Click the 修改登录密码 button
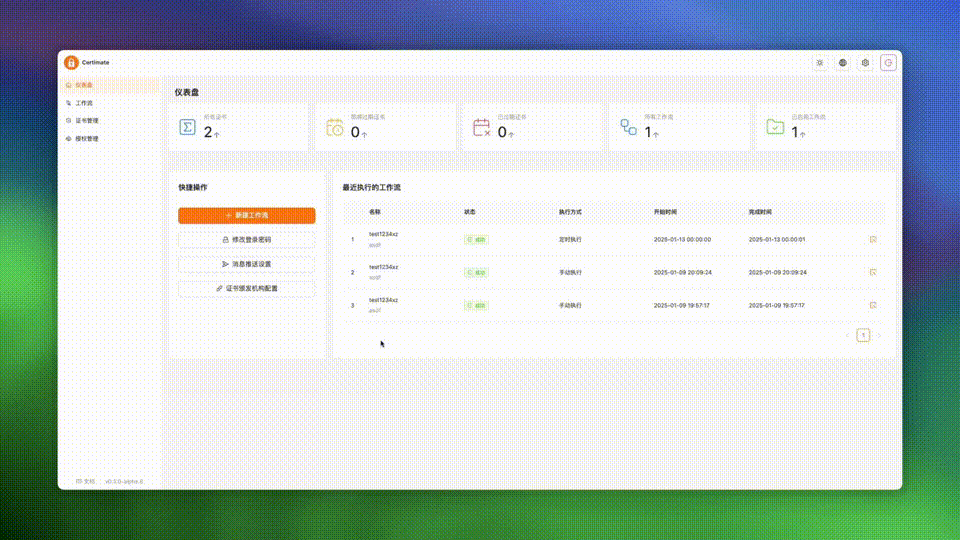This screenshot has height=540, width=960. 246,240
